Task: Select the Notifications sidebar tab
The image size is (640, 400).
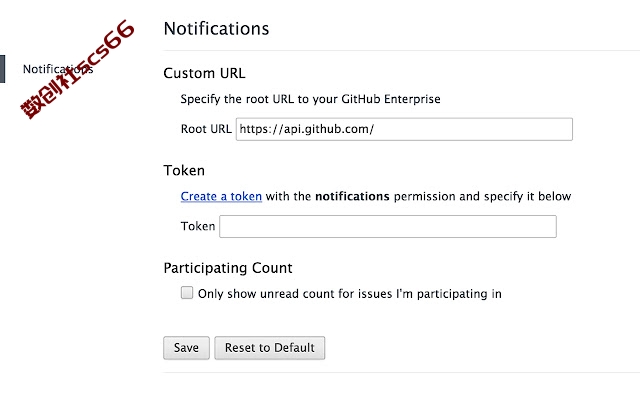Action: click(x=58, y=69)
